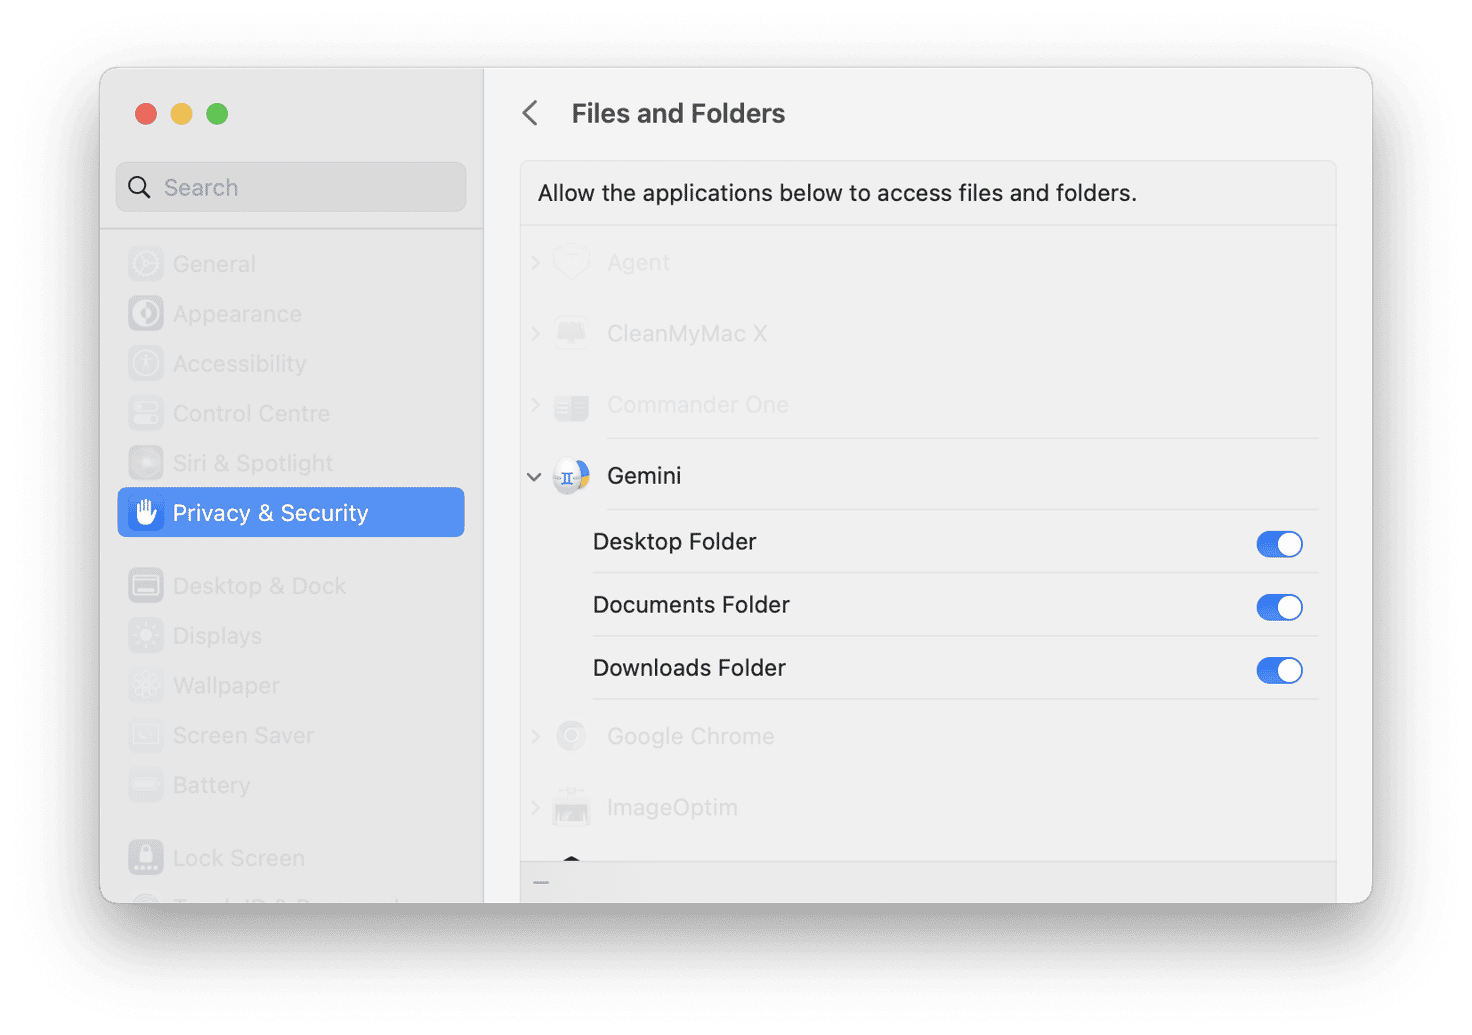Click the Desktop & Dock icon
1472x1035 pixels.
pos(146,586)
